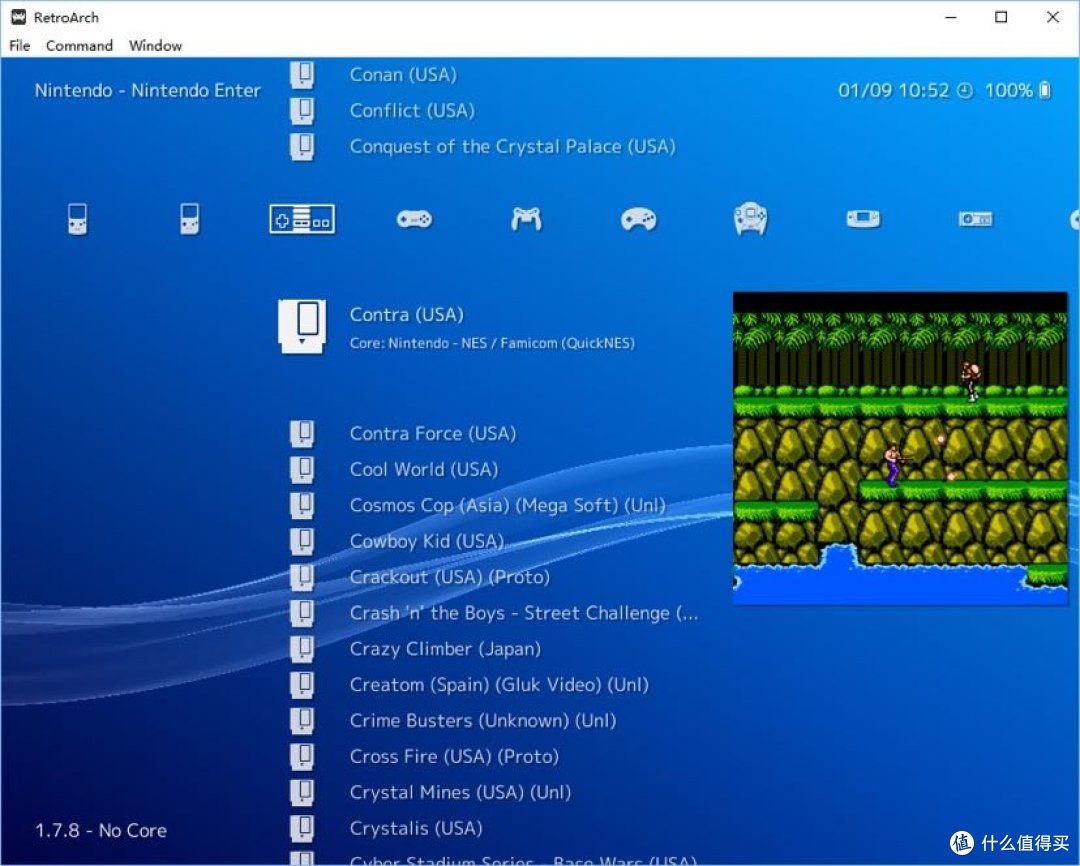The height and width of the screenshot is (866, 1080).
Task: Select the SNES controller system icon
Action: pyautogui.click(x=414, y=219)
